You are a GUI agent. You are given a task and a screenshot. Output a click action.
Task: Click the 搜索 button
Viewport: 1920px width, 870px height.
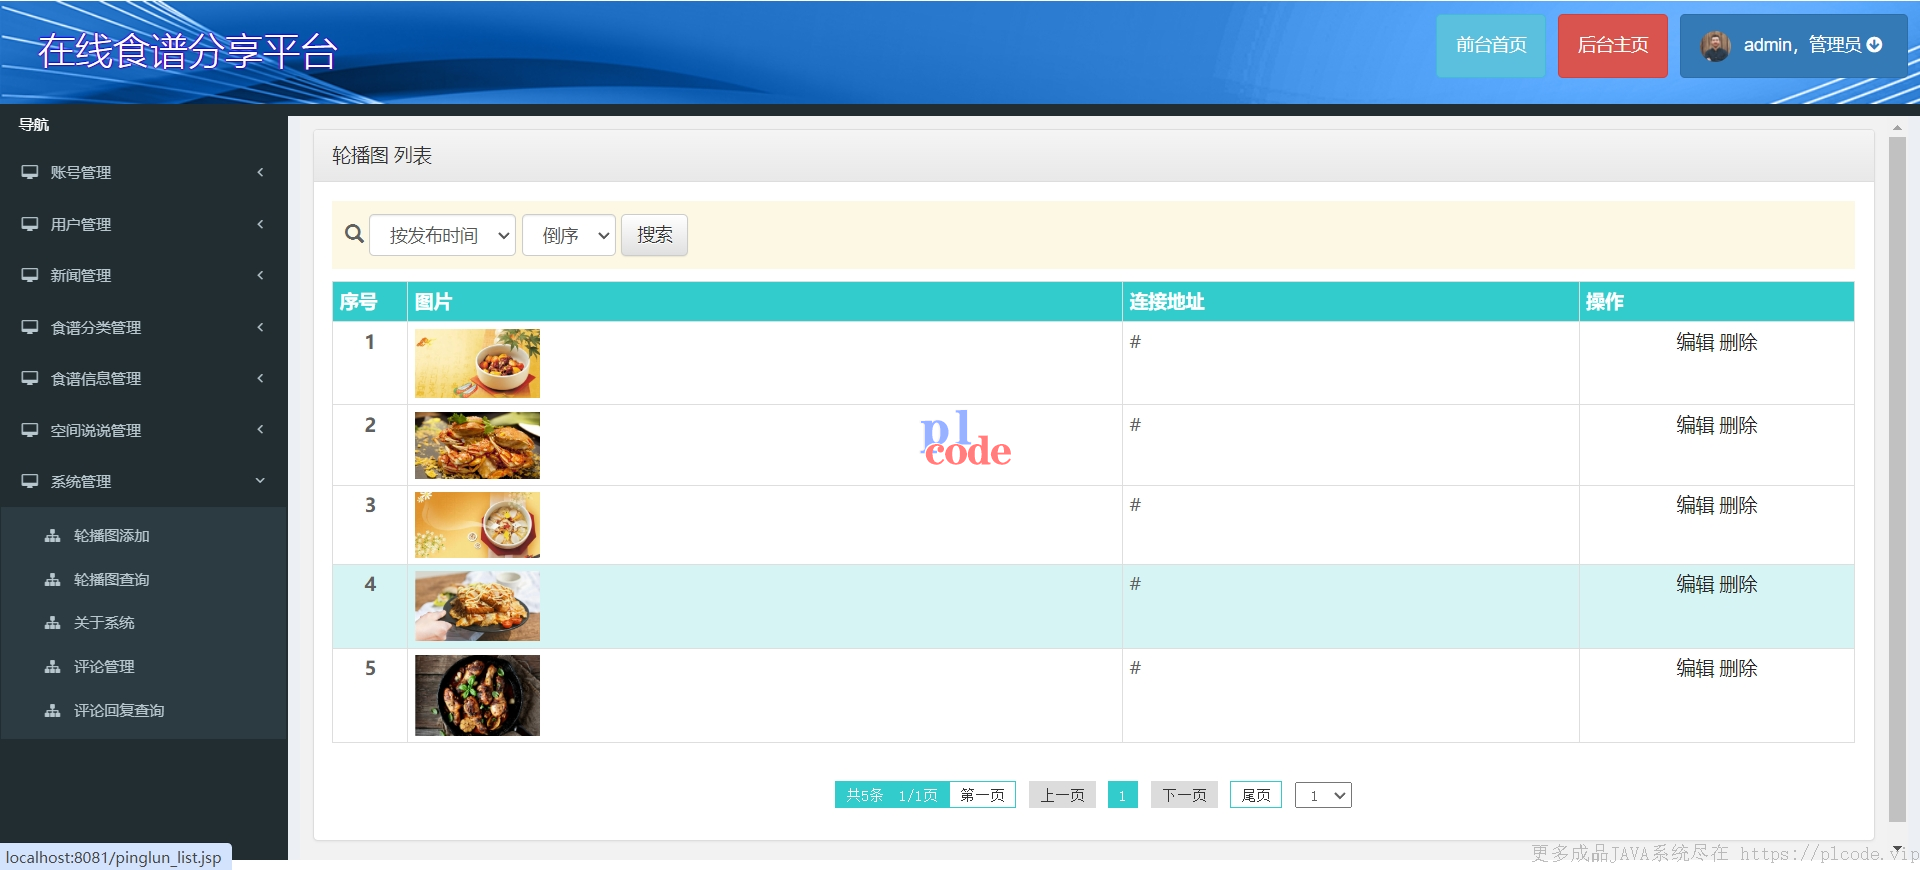point(654,235)
